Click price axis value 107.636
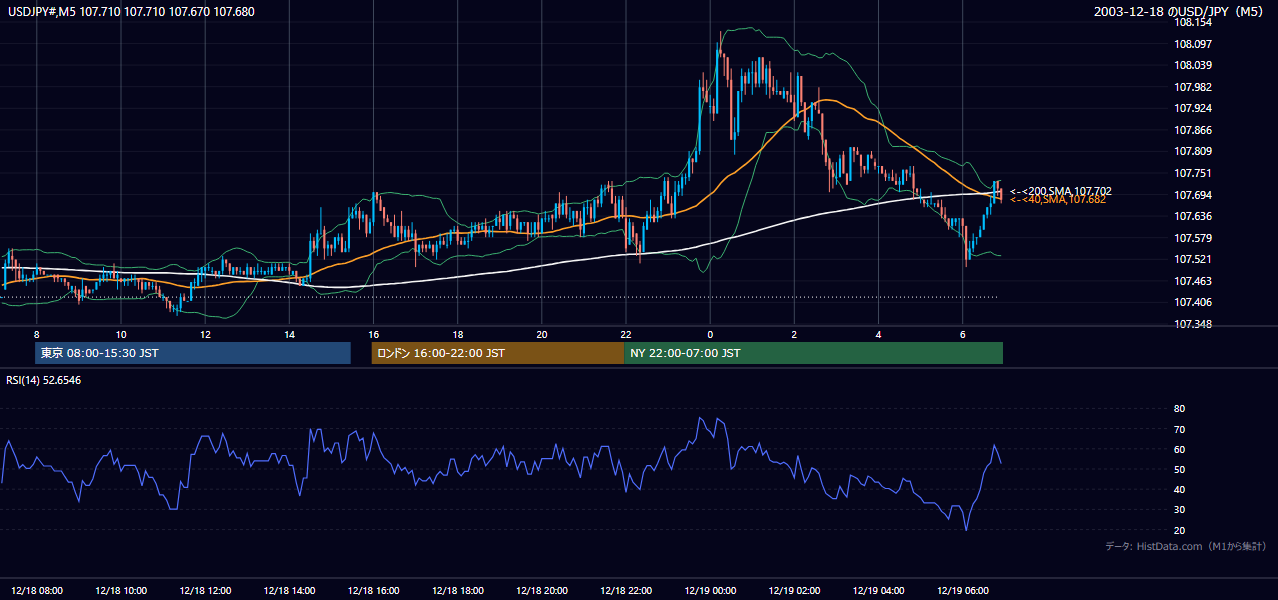Screen dimensions: 1278x600 point(1193,216)
